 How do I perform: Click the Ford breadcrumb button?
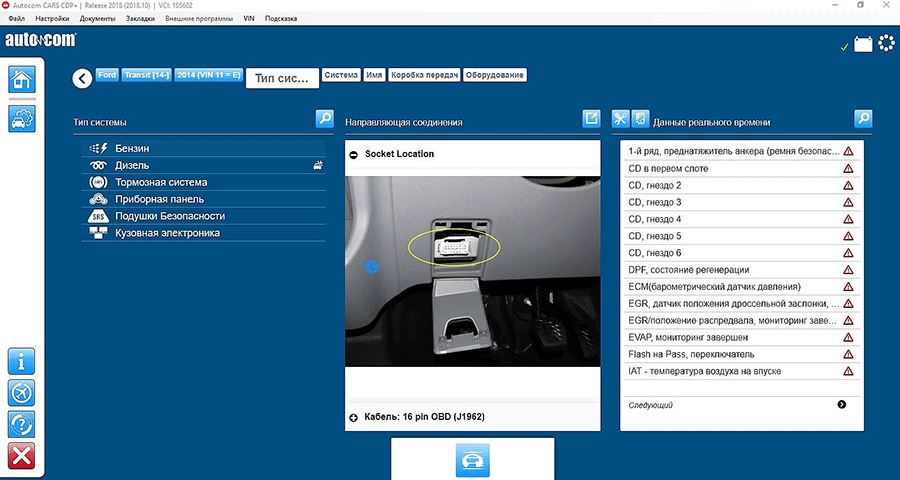pos(107,75)
